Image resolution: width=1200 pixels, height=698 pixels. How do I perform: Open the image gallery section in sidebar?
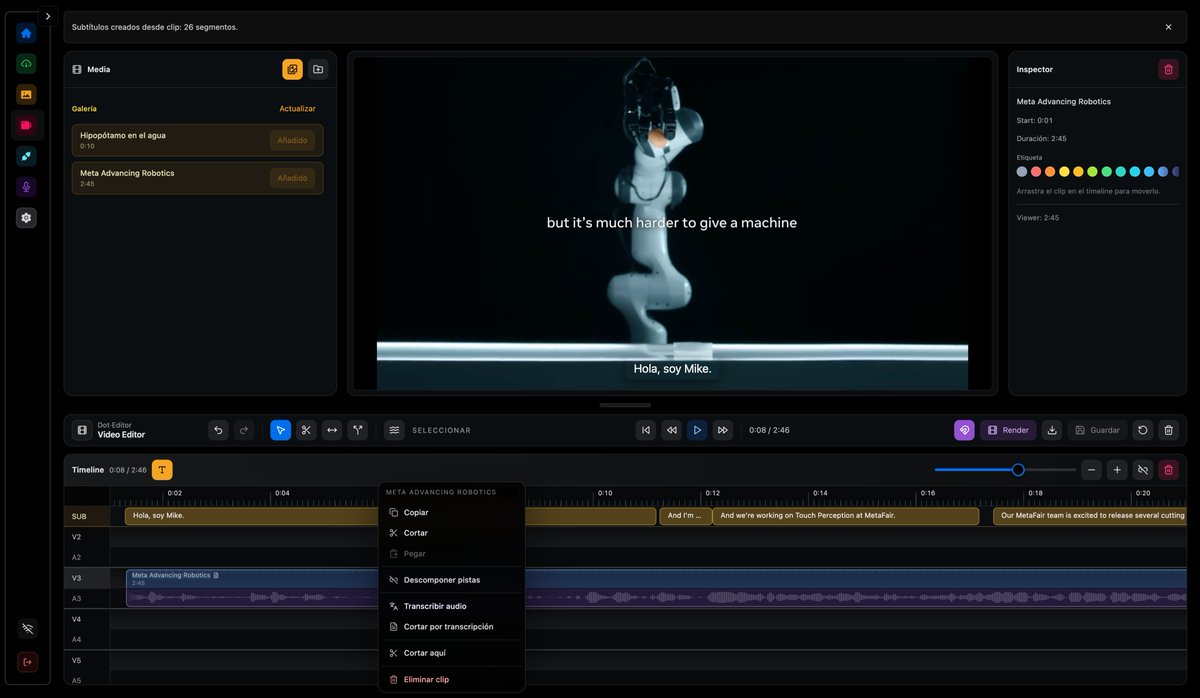(26, 94)
